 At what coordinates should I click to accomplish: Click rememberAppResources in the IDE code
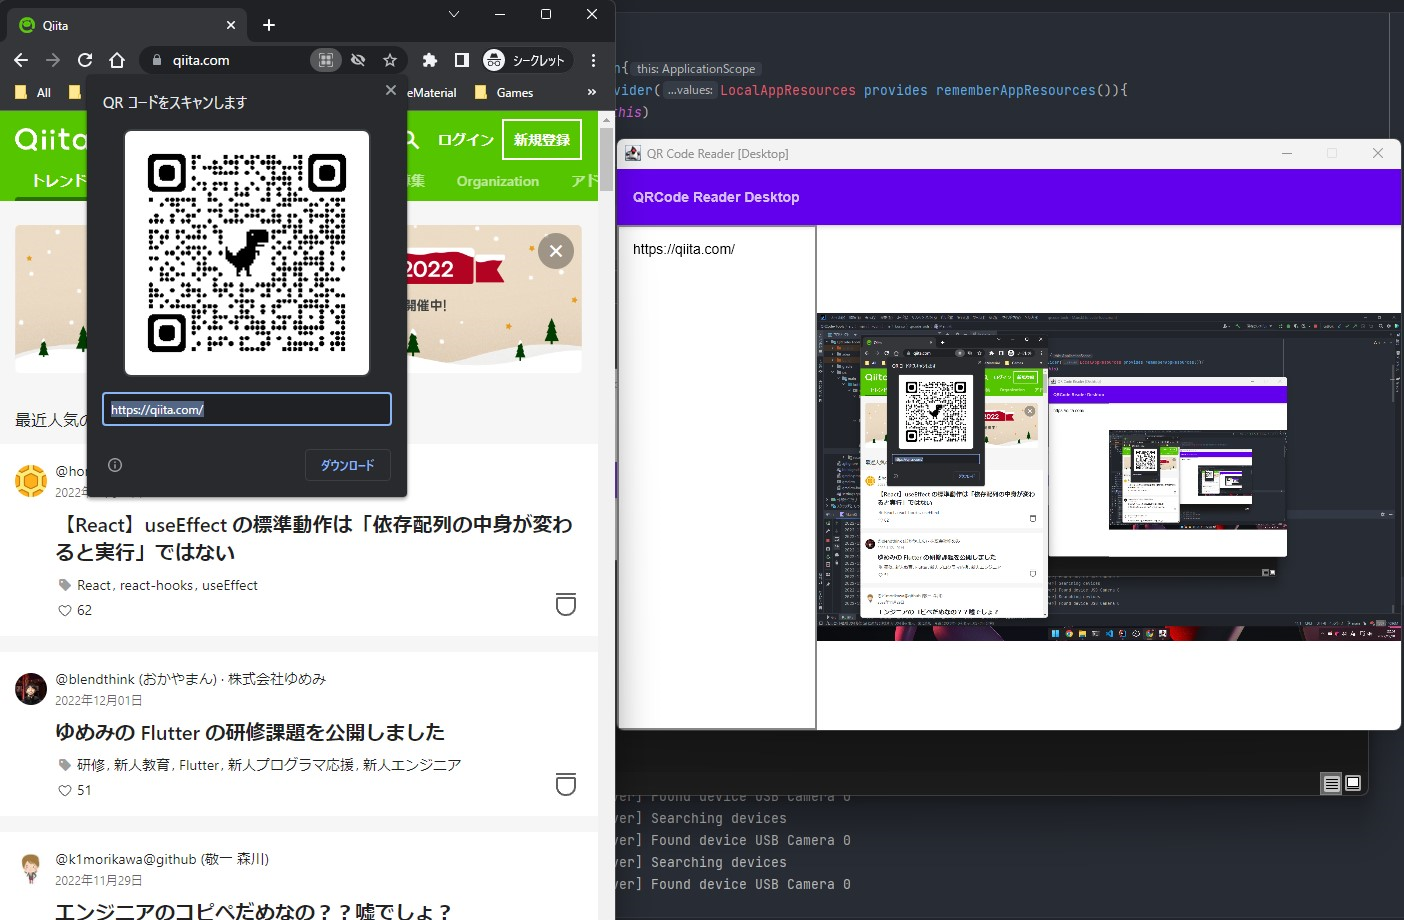tap(1016, 90)
